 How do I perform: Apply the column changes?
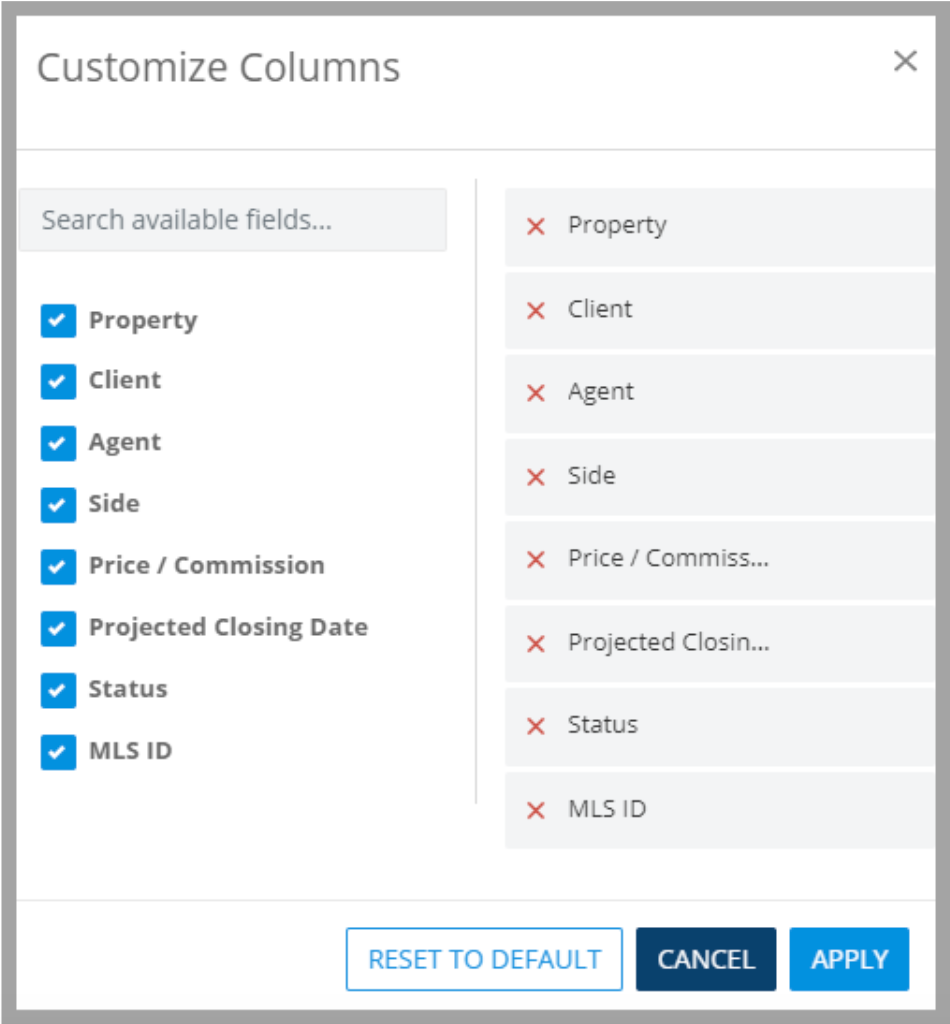click(x=848, y=958)
